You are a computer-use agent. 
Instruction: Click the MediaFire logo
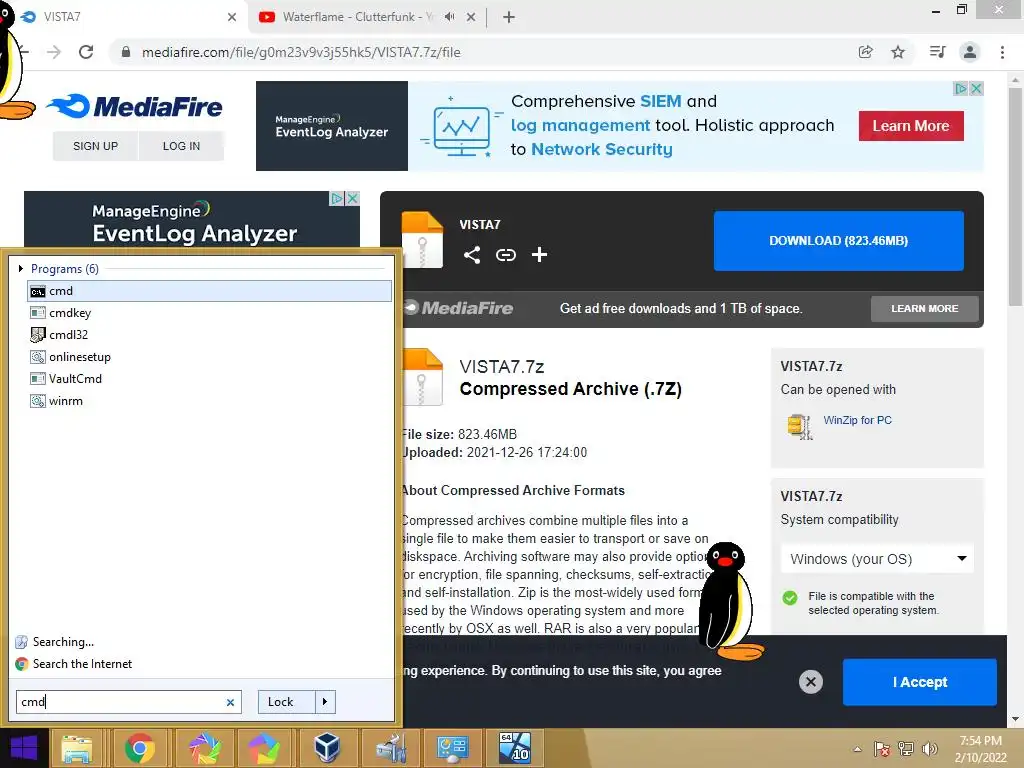click(x=135, y=106)
